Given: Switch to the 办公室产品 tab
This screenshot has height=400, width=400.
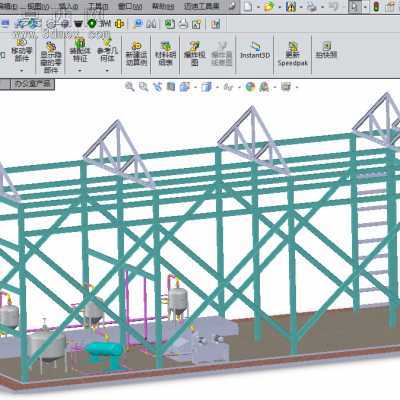Looking at the screenshot, I should coord(32,84).
